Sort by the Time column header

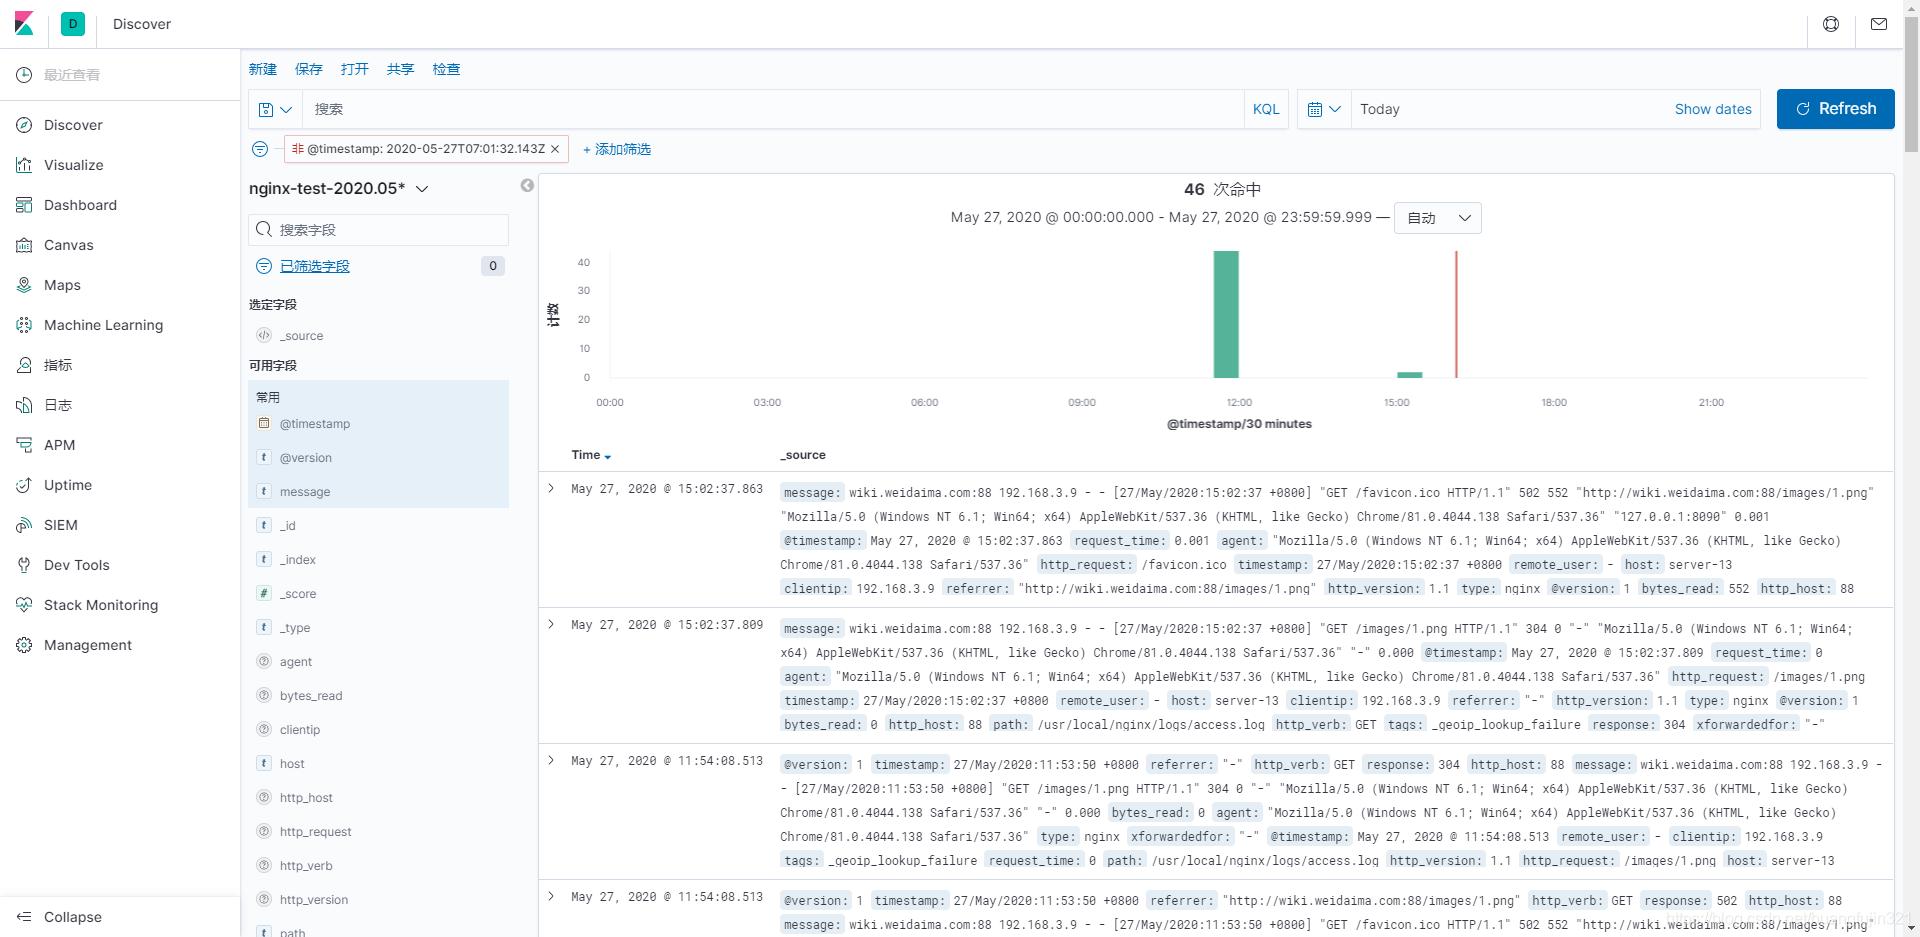[591, 455]
